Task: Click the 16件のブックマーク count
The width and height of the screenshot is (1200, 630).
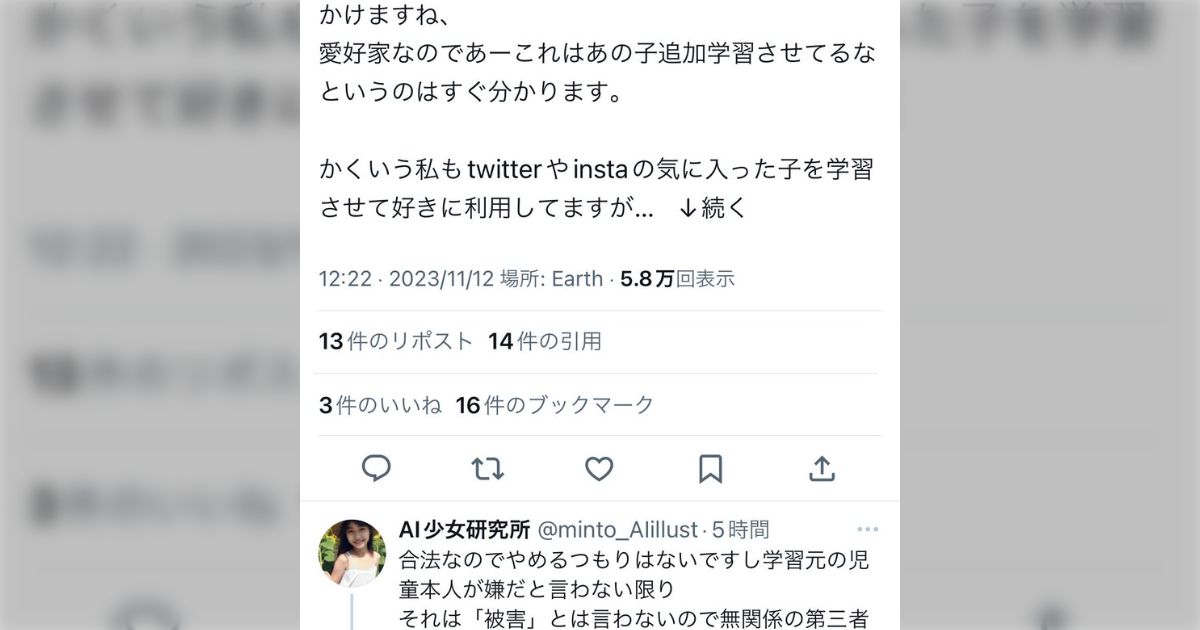Action: point(555,405)
